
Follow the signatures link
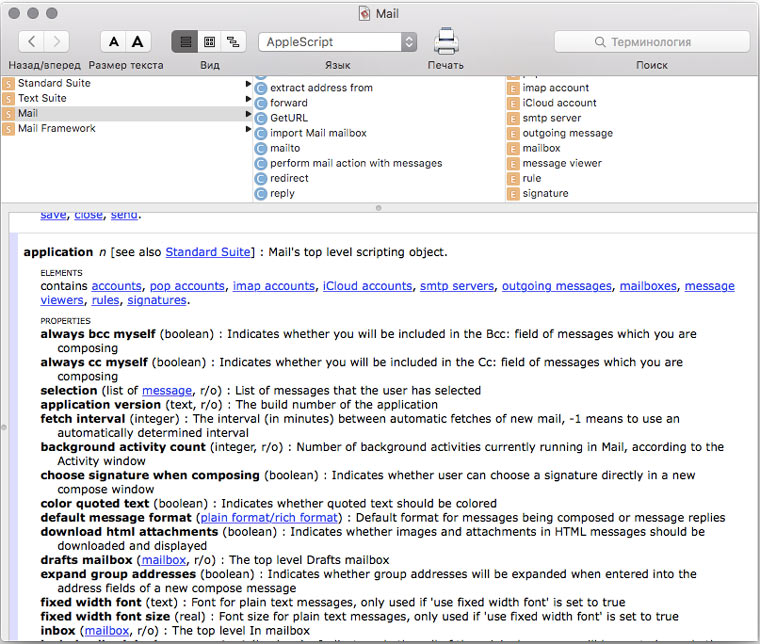click(157, 300)
